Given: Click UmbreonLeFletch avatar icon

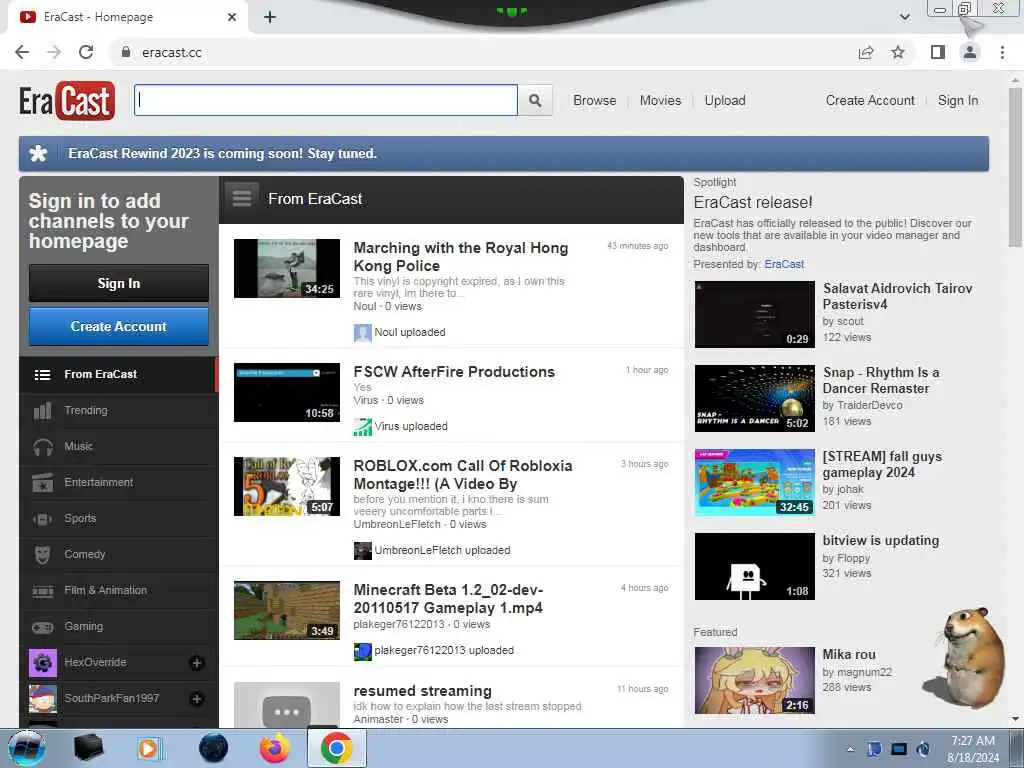Looking at the screenshot, I should coord(362,551).
